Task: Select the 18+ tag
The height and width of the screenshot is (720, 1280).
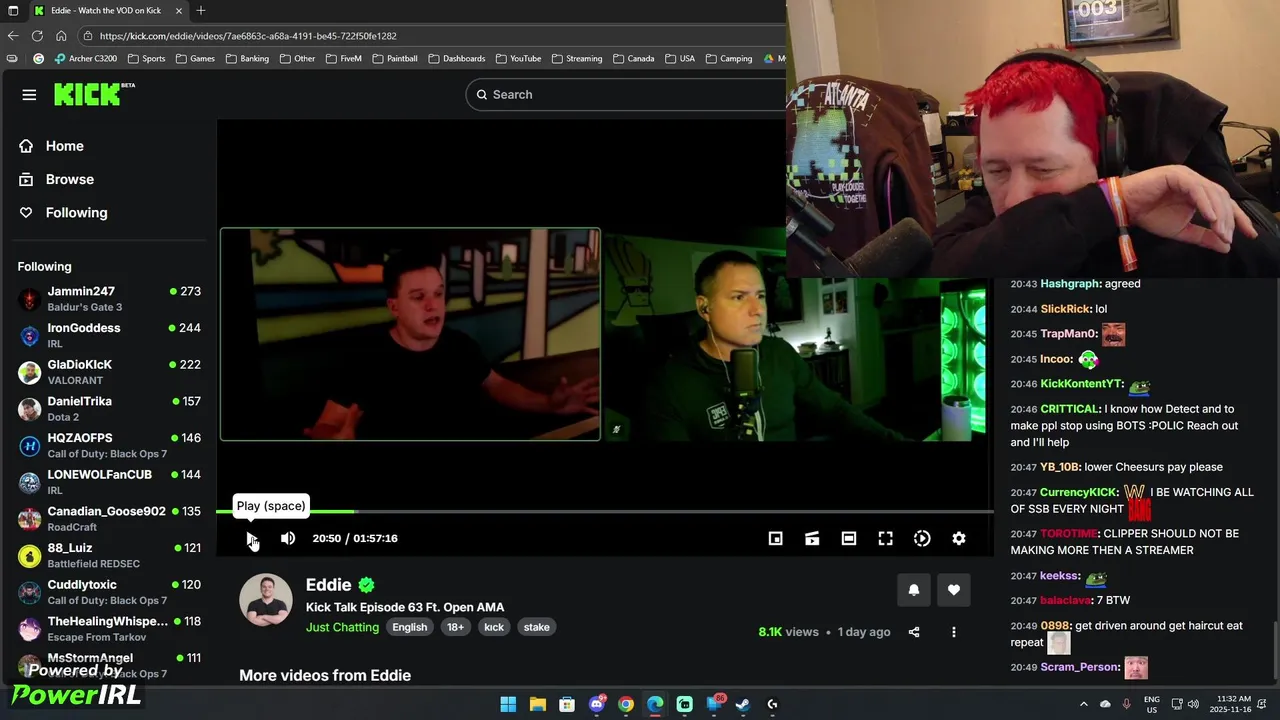Action: point(455,627)
